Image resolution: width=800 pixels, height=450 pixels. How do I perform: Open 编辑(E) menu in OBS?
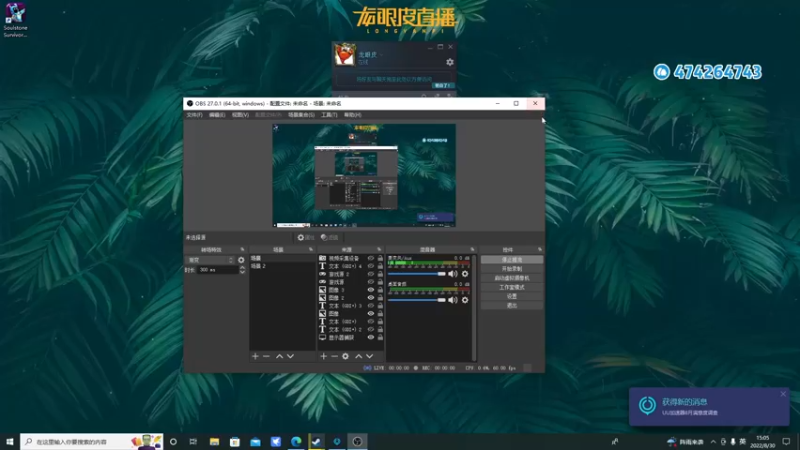[x=217, y=115]
